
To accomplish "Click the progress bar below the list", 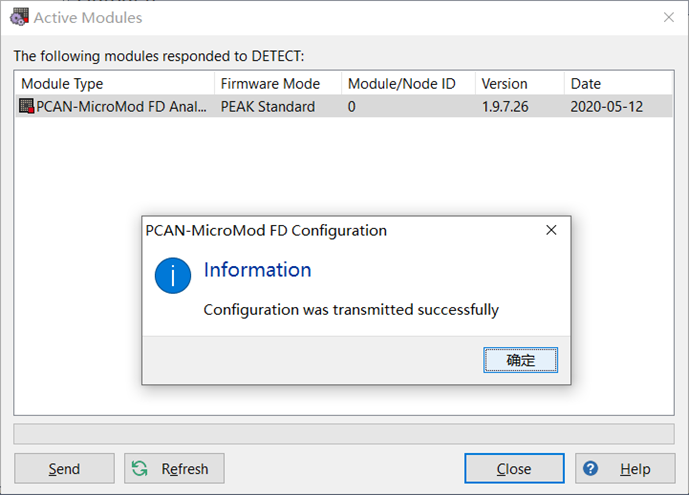I will (343, 433).
